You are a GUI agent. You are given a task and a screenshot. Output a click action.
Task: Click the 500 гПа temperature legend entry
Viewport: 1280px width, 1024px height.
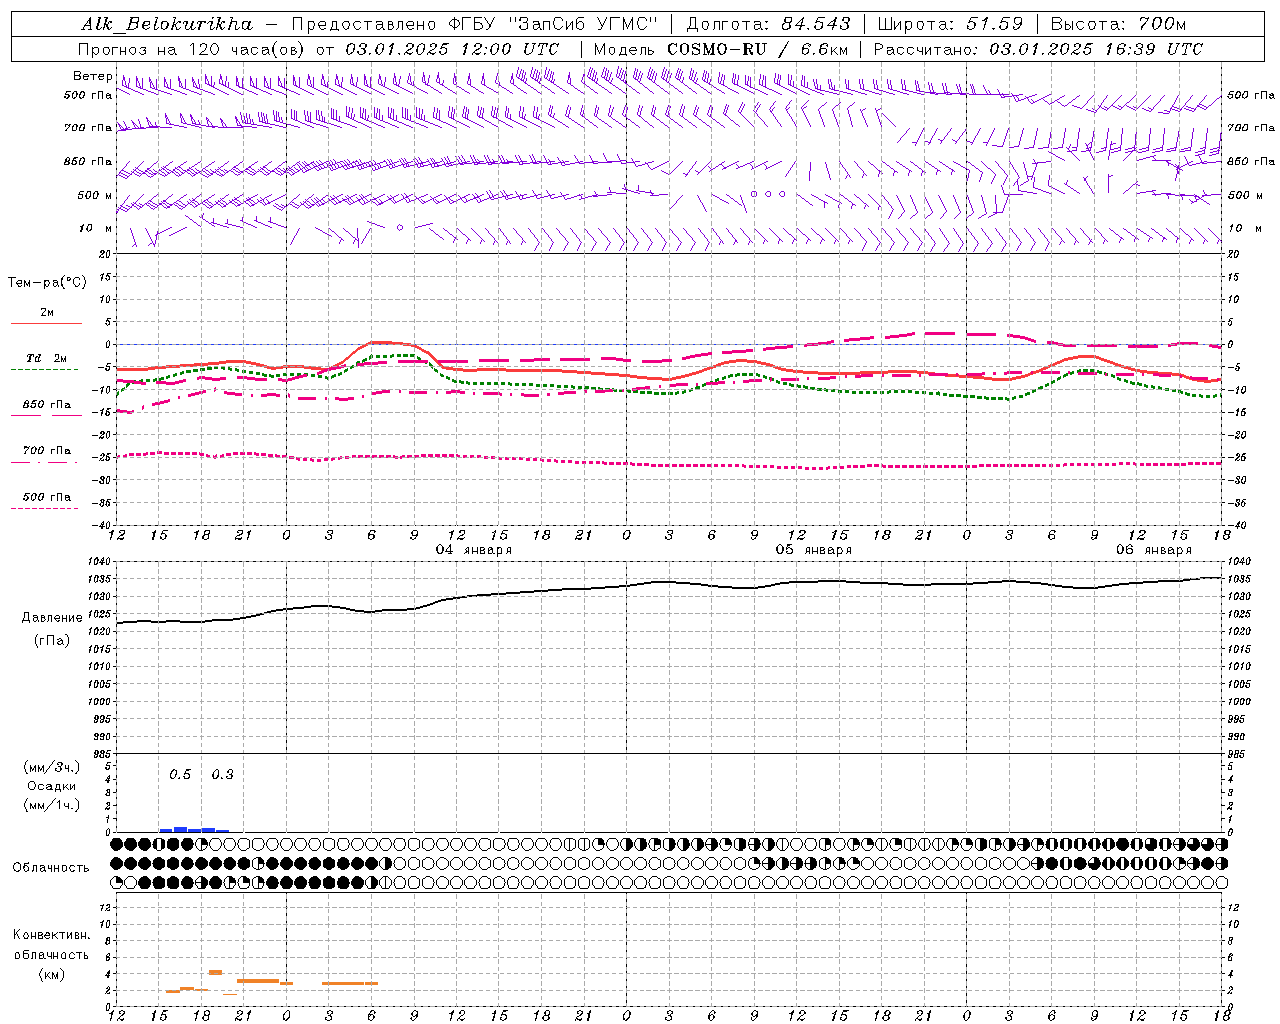(x=46, y=497)
